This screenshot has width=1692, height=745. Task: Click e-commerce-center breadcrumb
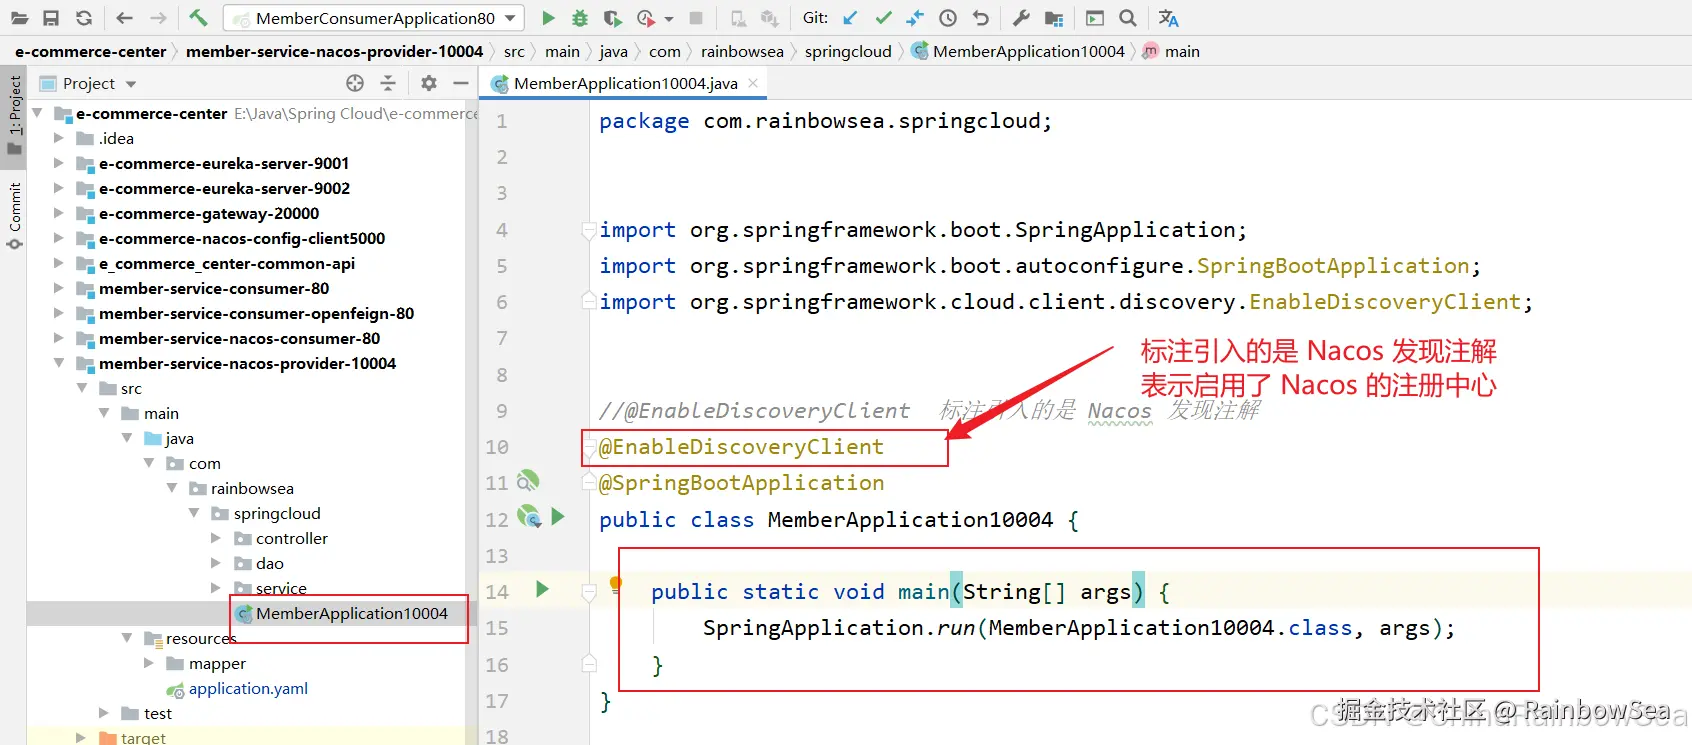point(91,51)
